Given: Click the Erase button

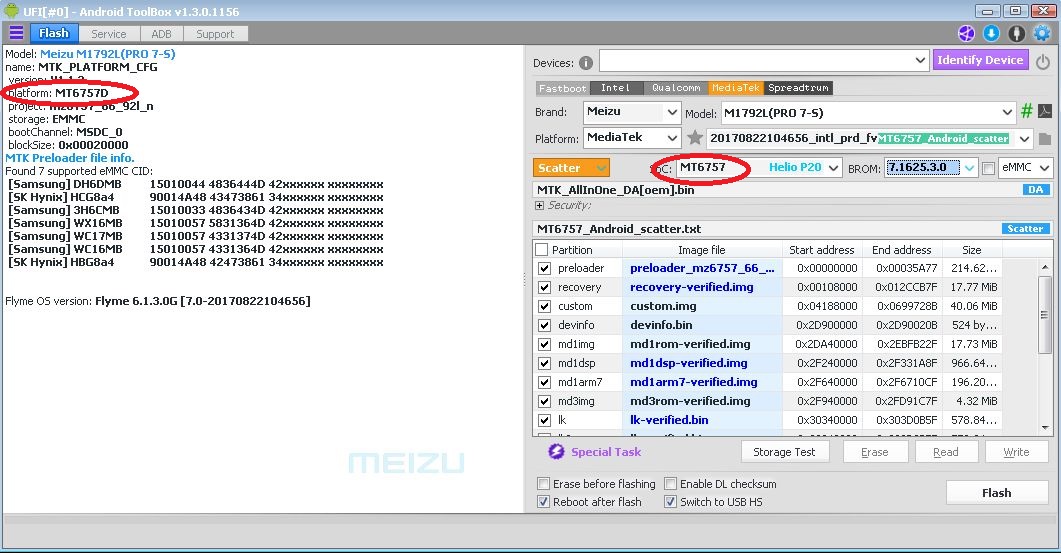Looking at the screenshot, I should [874, 452].
